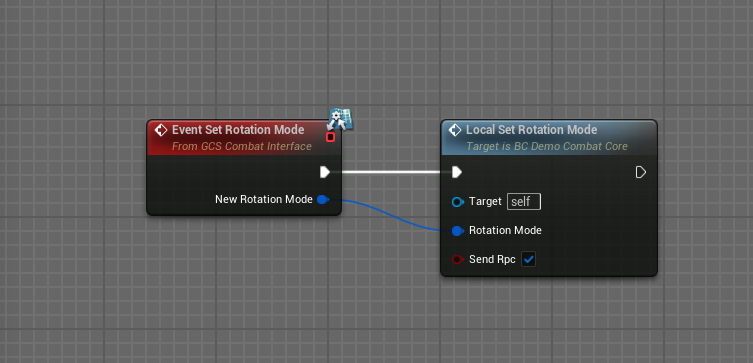Click the 'From GCS Combat Interface' subtitle
Image resolution: width=753 pixels, height=363 pixels.
tap(242, 146)
